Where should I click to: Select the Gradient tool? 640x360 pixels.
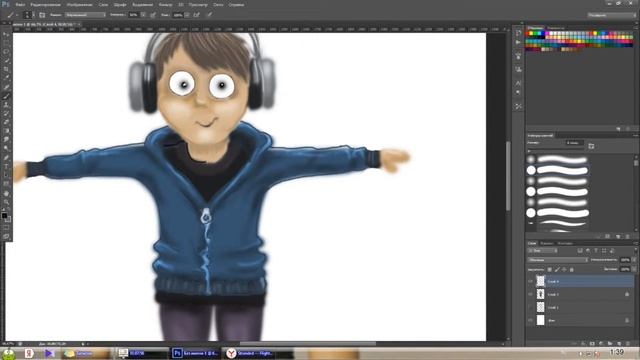point(6,131)
